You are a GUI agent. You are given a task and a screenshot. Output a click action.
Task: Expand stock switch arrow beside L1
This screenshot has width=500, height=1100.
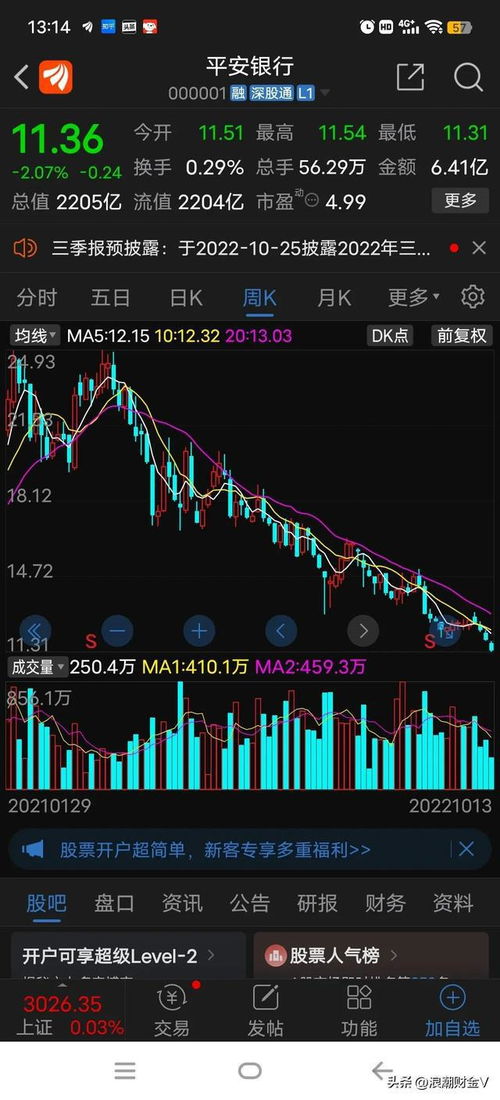(325, 93)
